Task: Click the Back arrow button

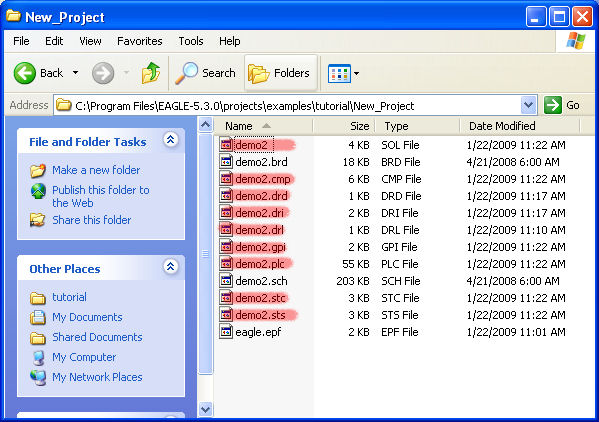Action: click(x=24, y=73)
